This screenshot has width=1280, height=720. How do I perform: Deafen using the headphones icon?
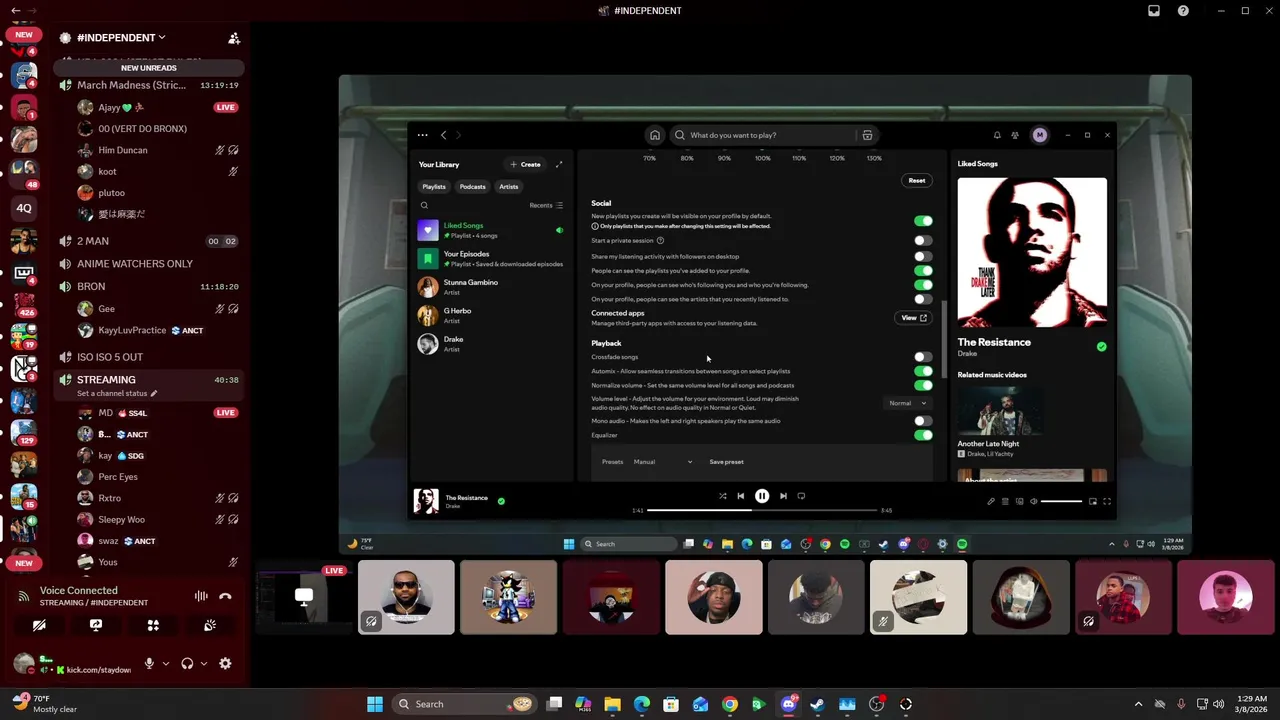point(187,663)
